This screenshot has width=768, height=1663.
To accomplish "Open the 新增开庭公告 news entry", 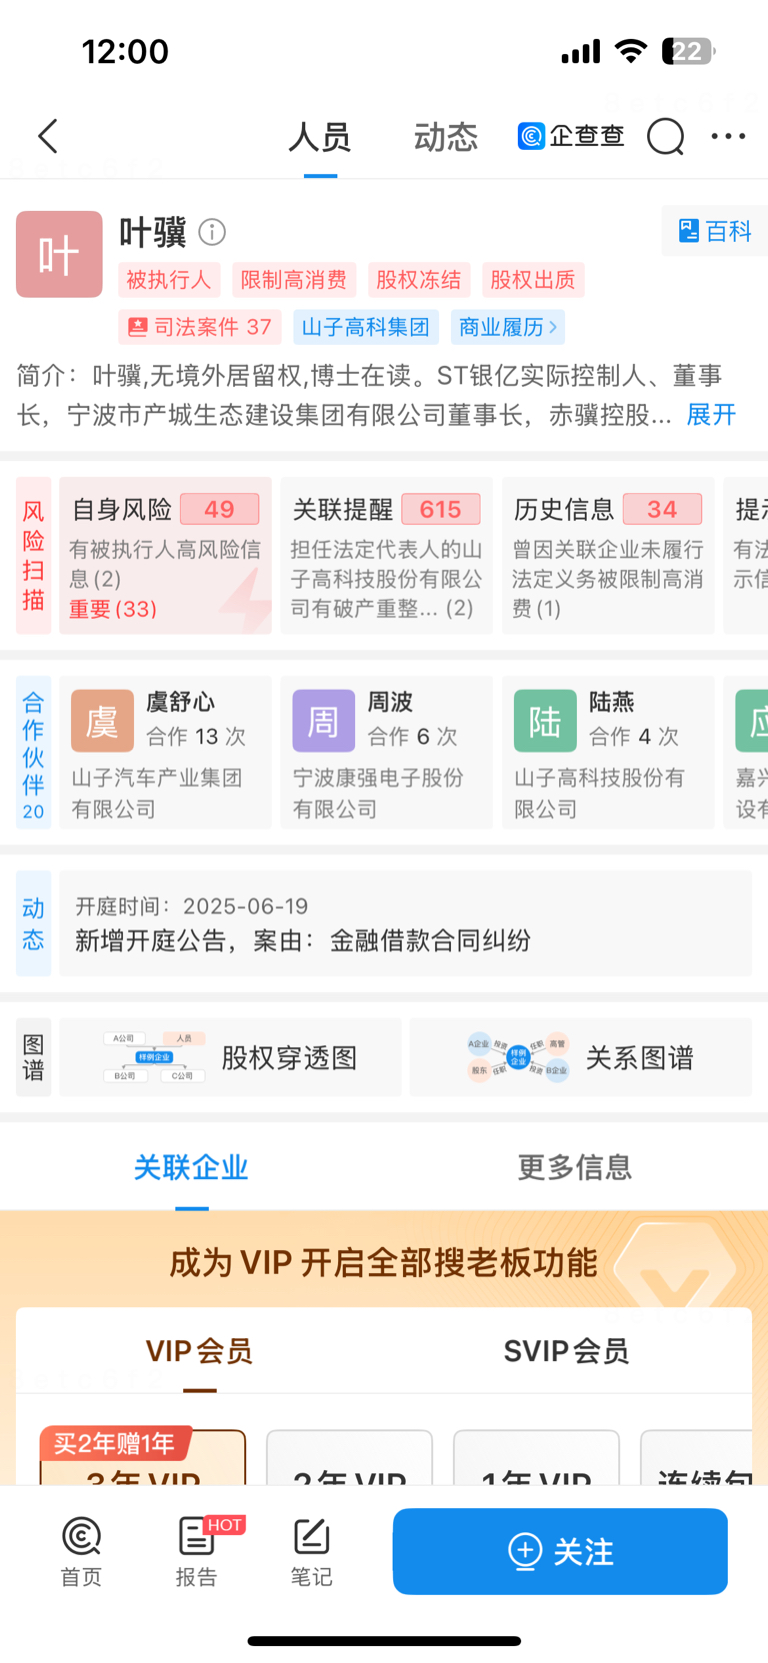I will coord(405,923).
